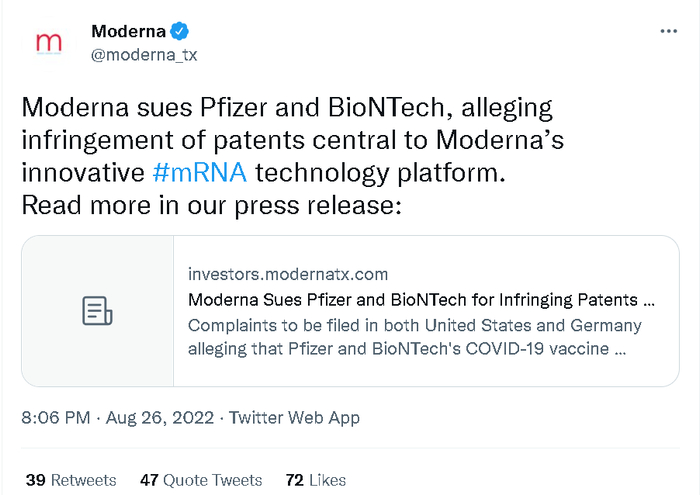Click the investors.modernatx.com domain text
Image resolution: width=700 pixels, height=495 pixels.
pyautogui.click(x=288, y=274)
